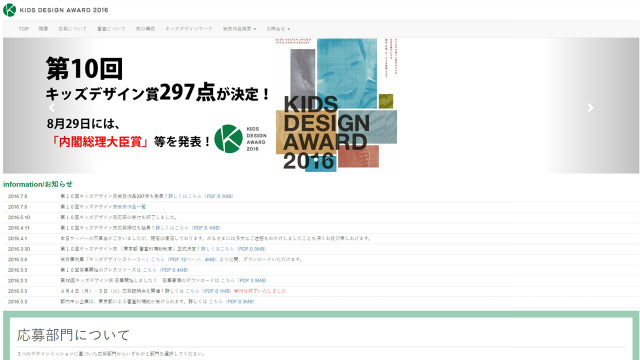Viewport: 640px width, 360px height.
Task: Open こちら PDF 0.3MB link in last row
Action: tap(231, 302)
